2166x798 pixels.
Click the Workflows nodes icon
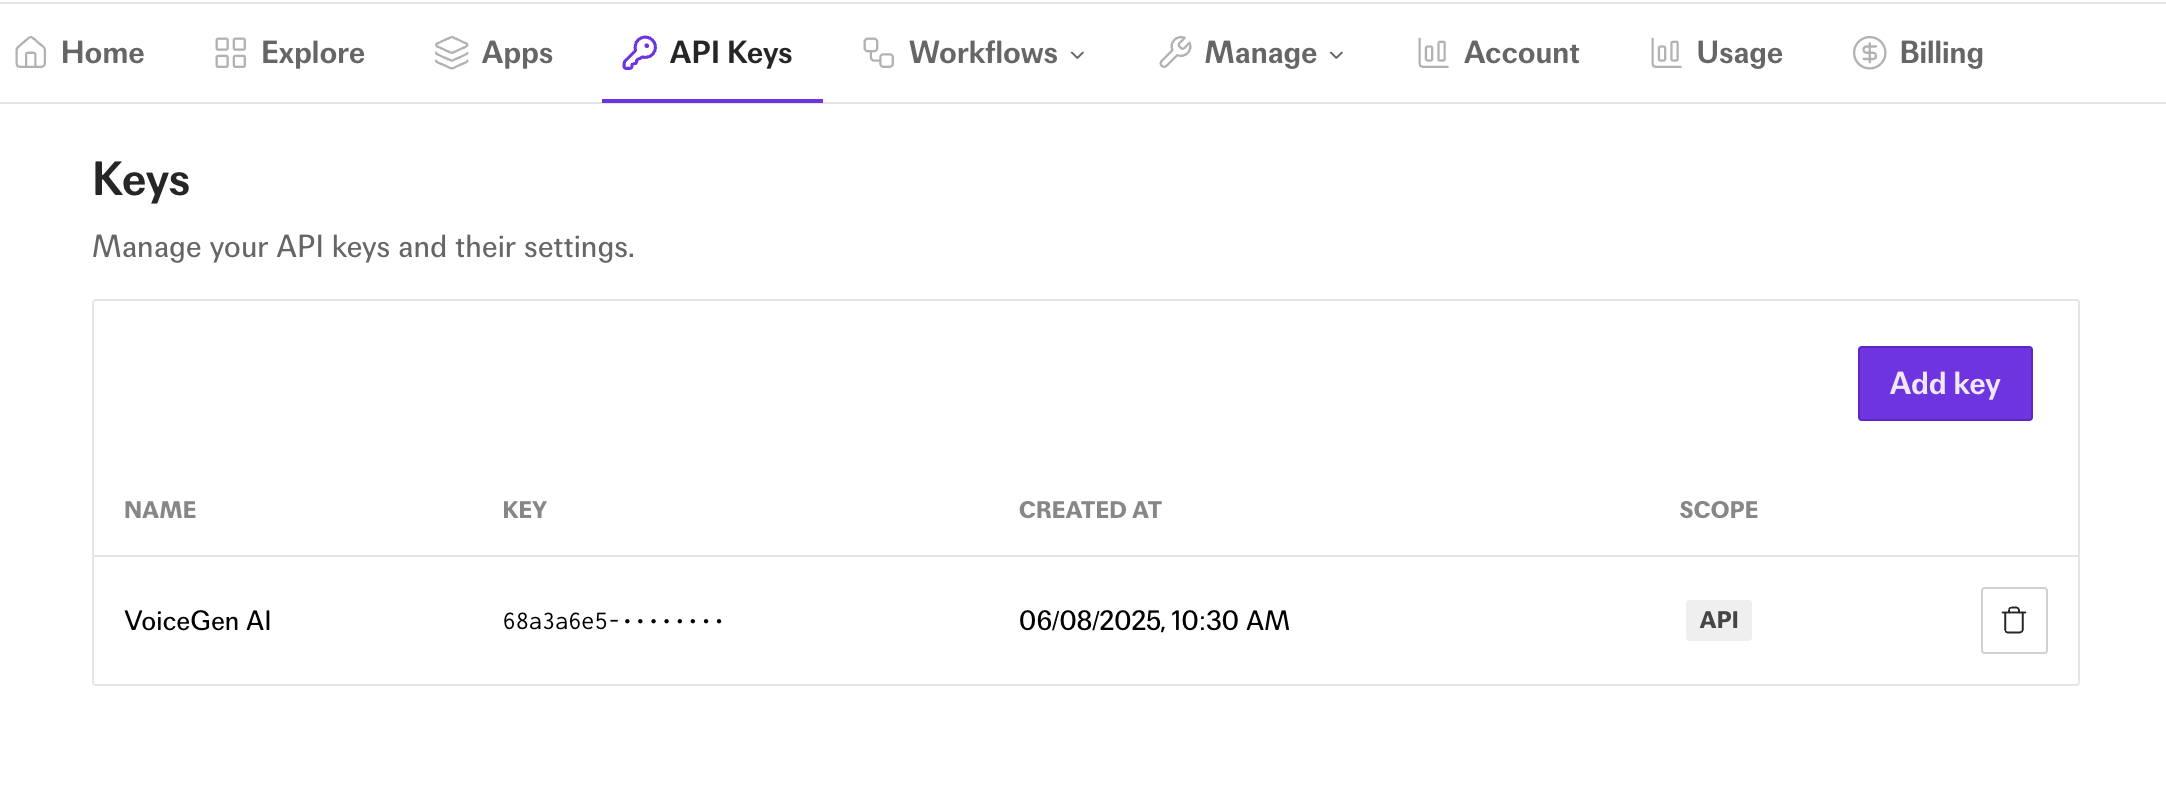point(878,53)
